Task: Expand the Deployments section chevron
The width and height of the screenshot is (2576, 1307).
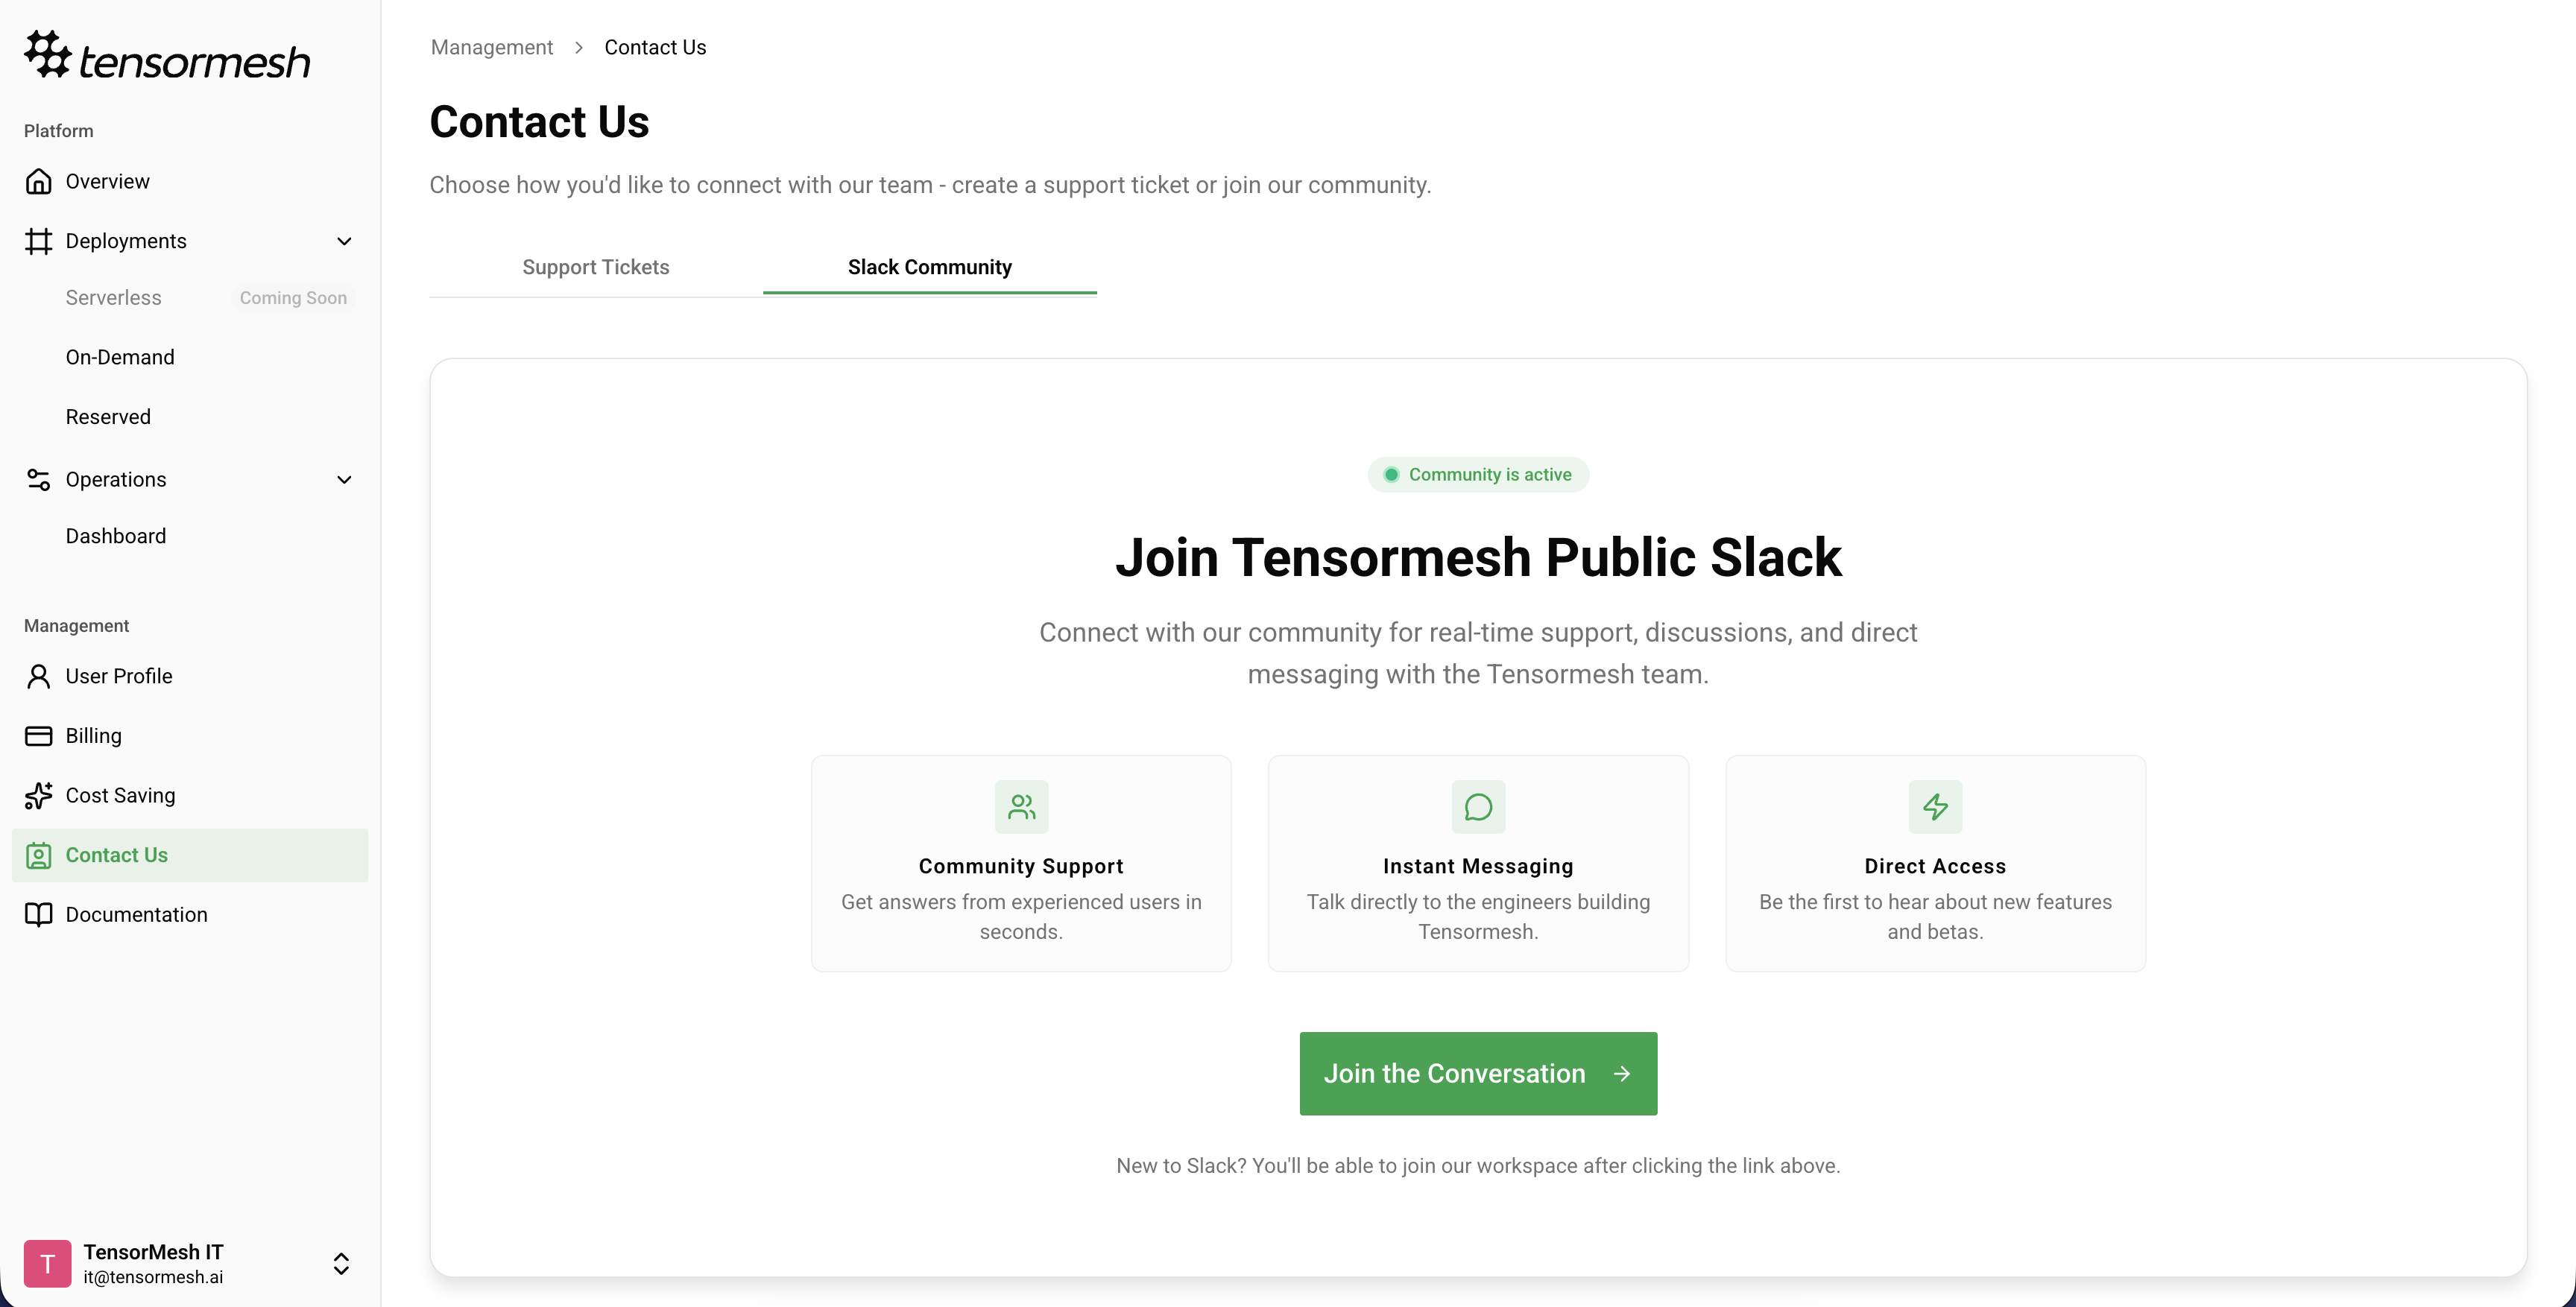Action: coord(344,241)
